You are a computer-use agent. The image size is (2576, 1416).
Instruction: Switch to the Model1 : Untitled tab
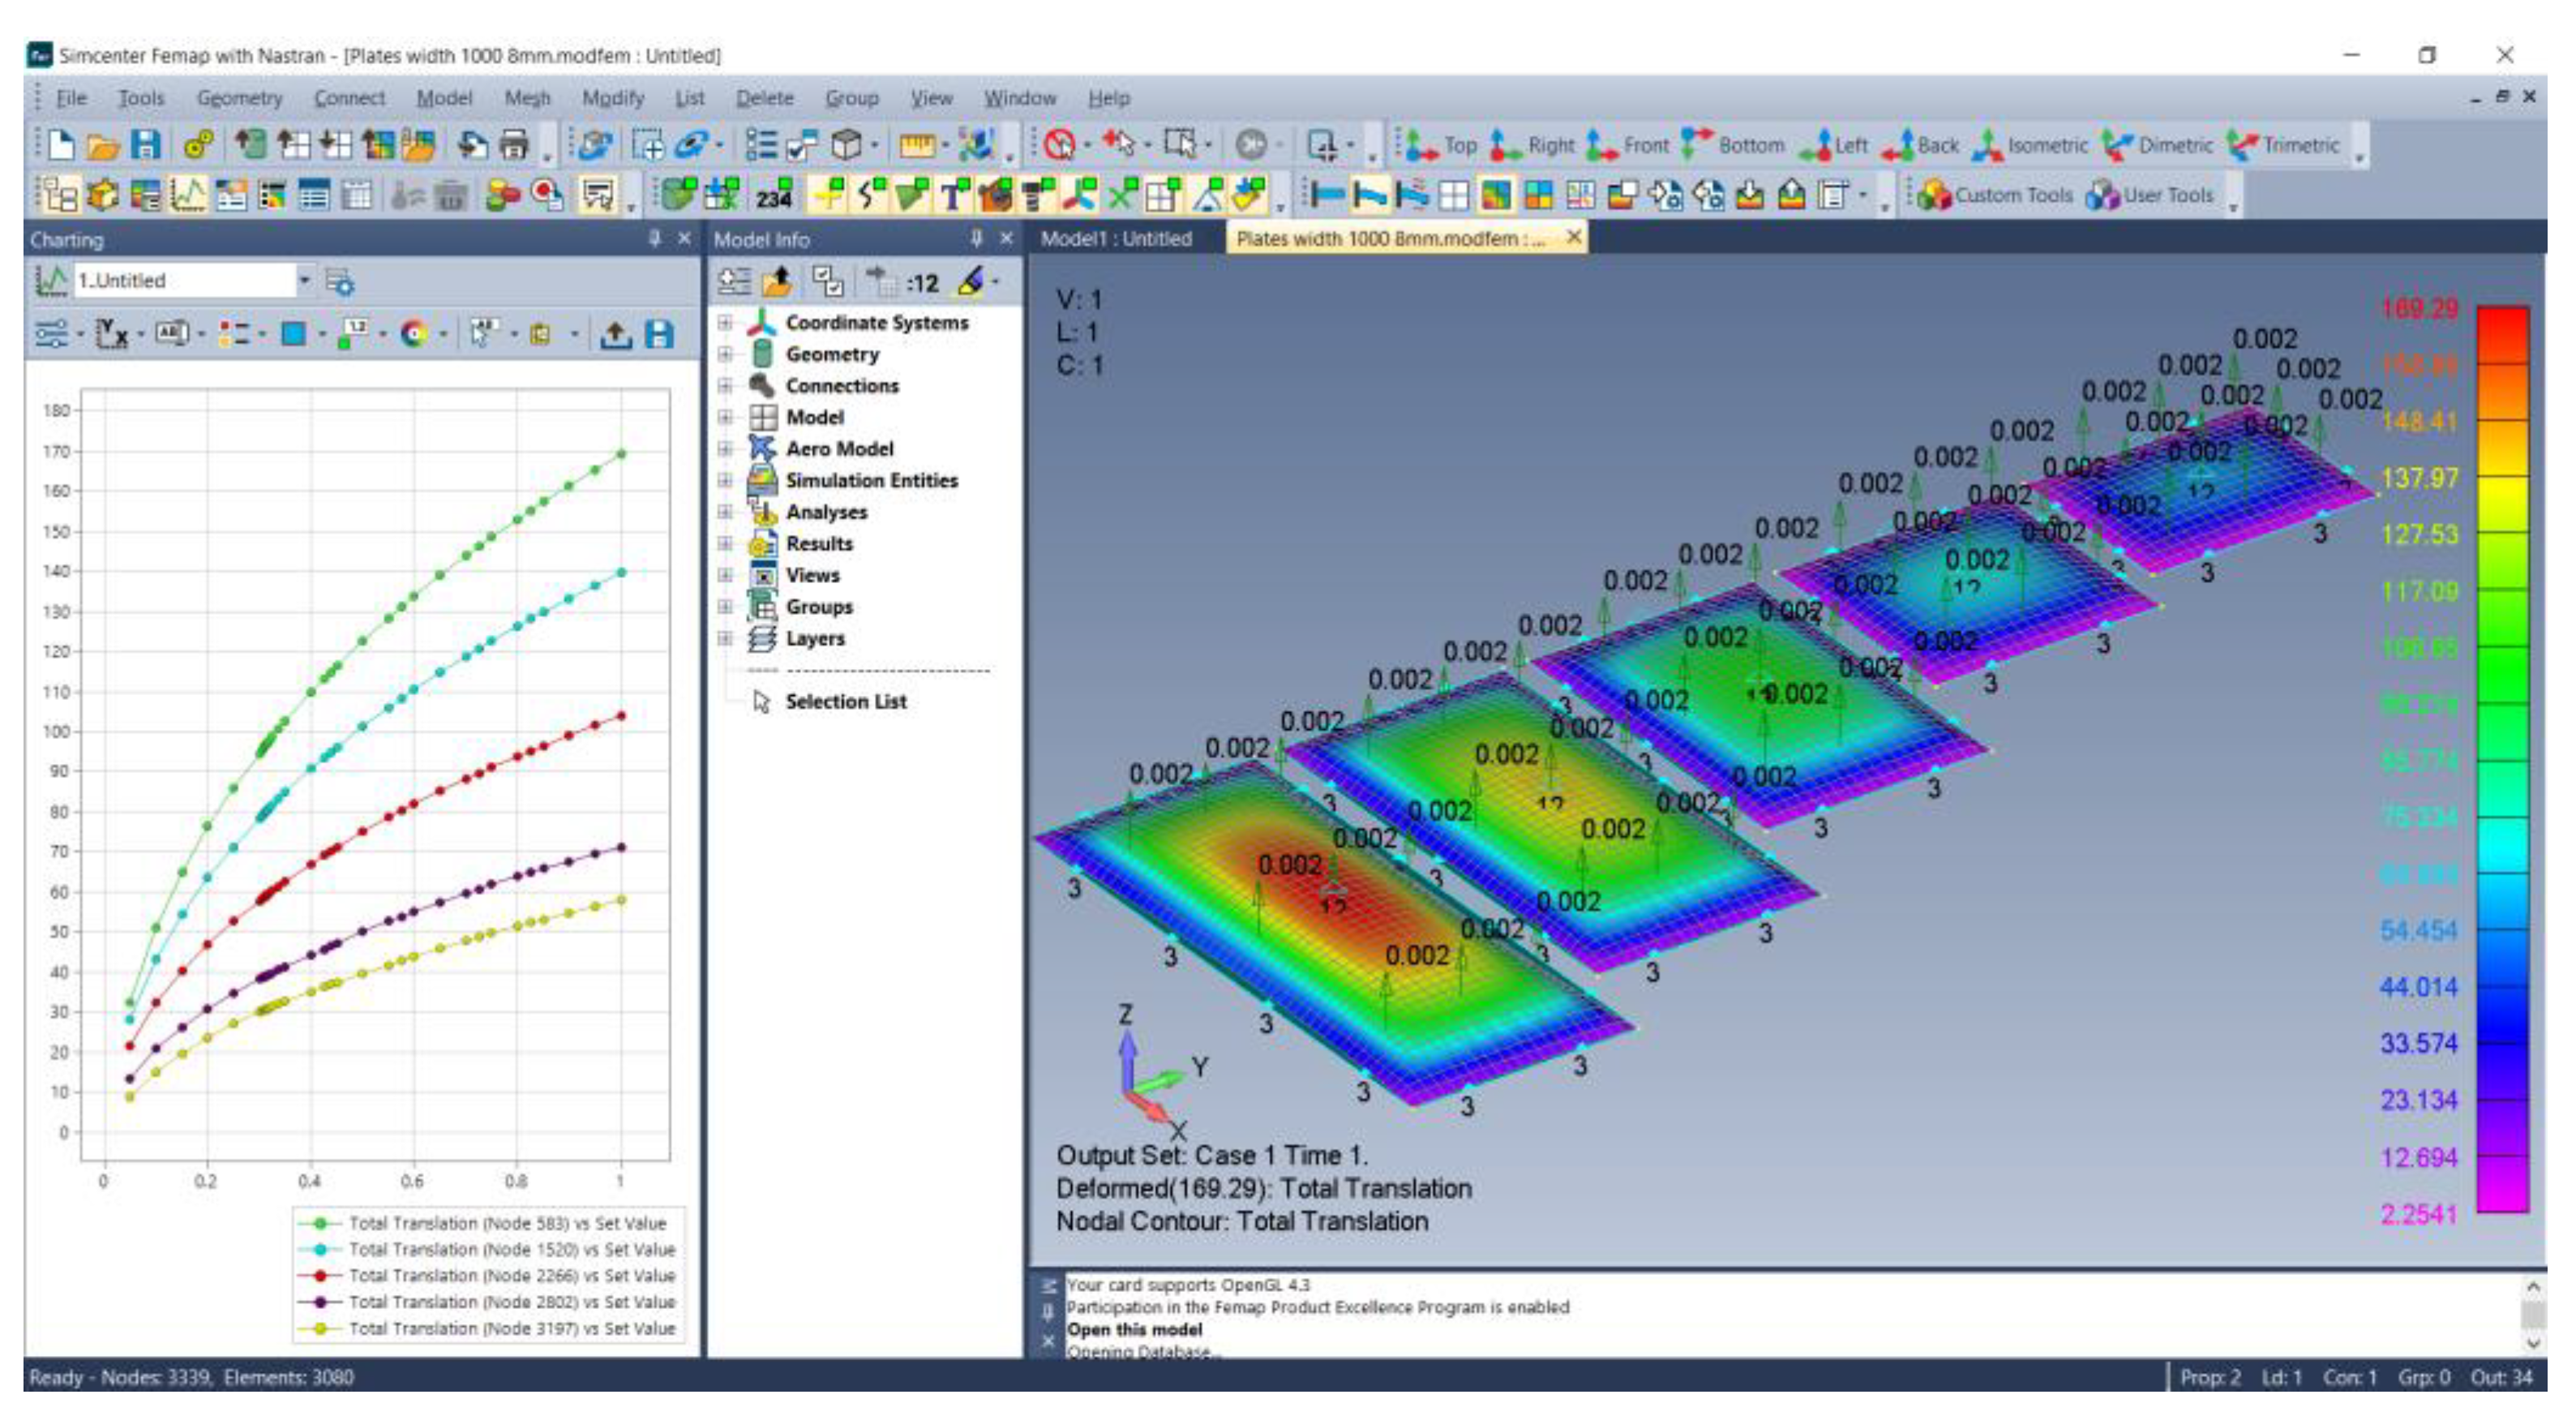pyautogui.click(x=1116, y=239)
